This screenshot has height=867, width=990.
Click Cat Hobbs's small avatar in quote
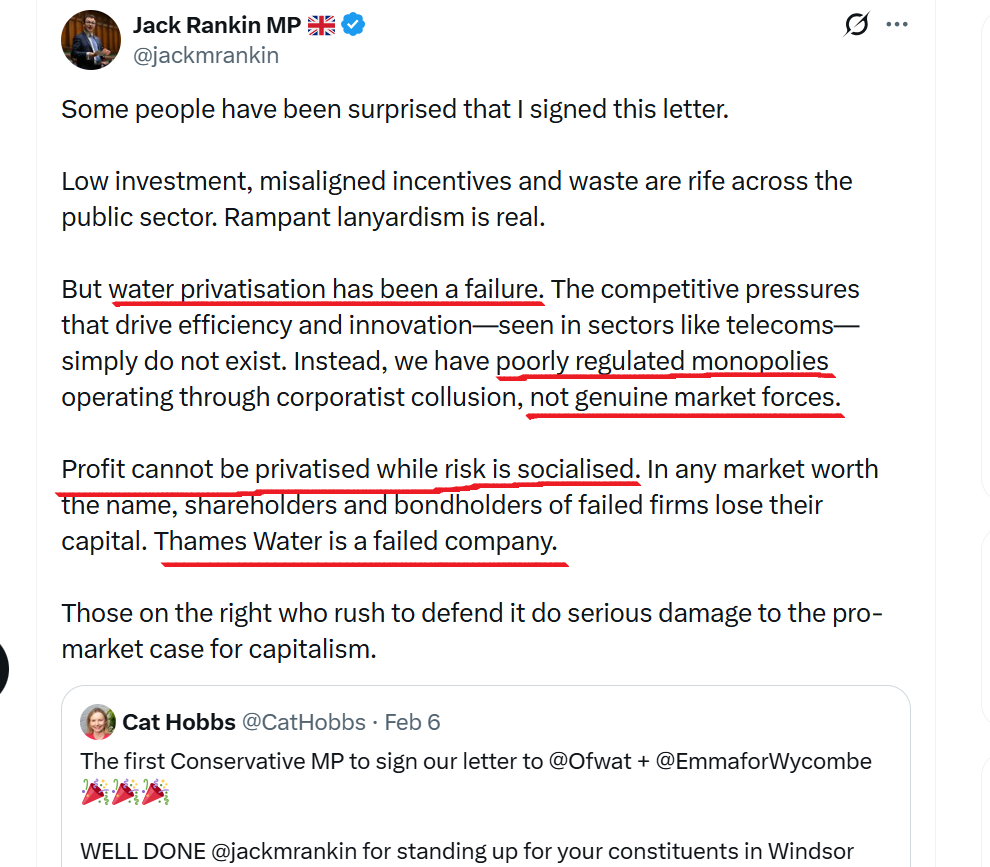point(98,721)
